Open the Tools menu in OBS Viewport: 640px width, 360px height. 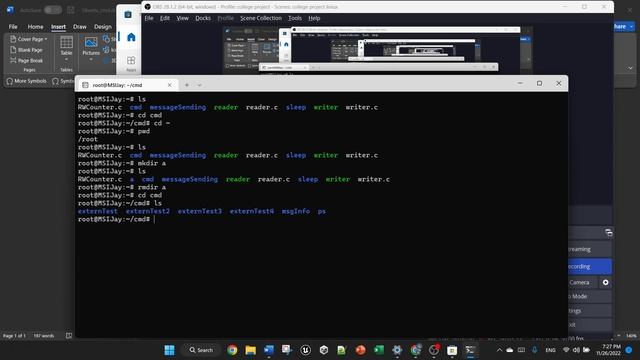pos(295,18)
